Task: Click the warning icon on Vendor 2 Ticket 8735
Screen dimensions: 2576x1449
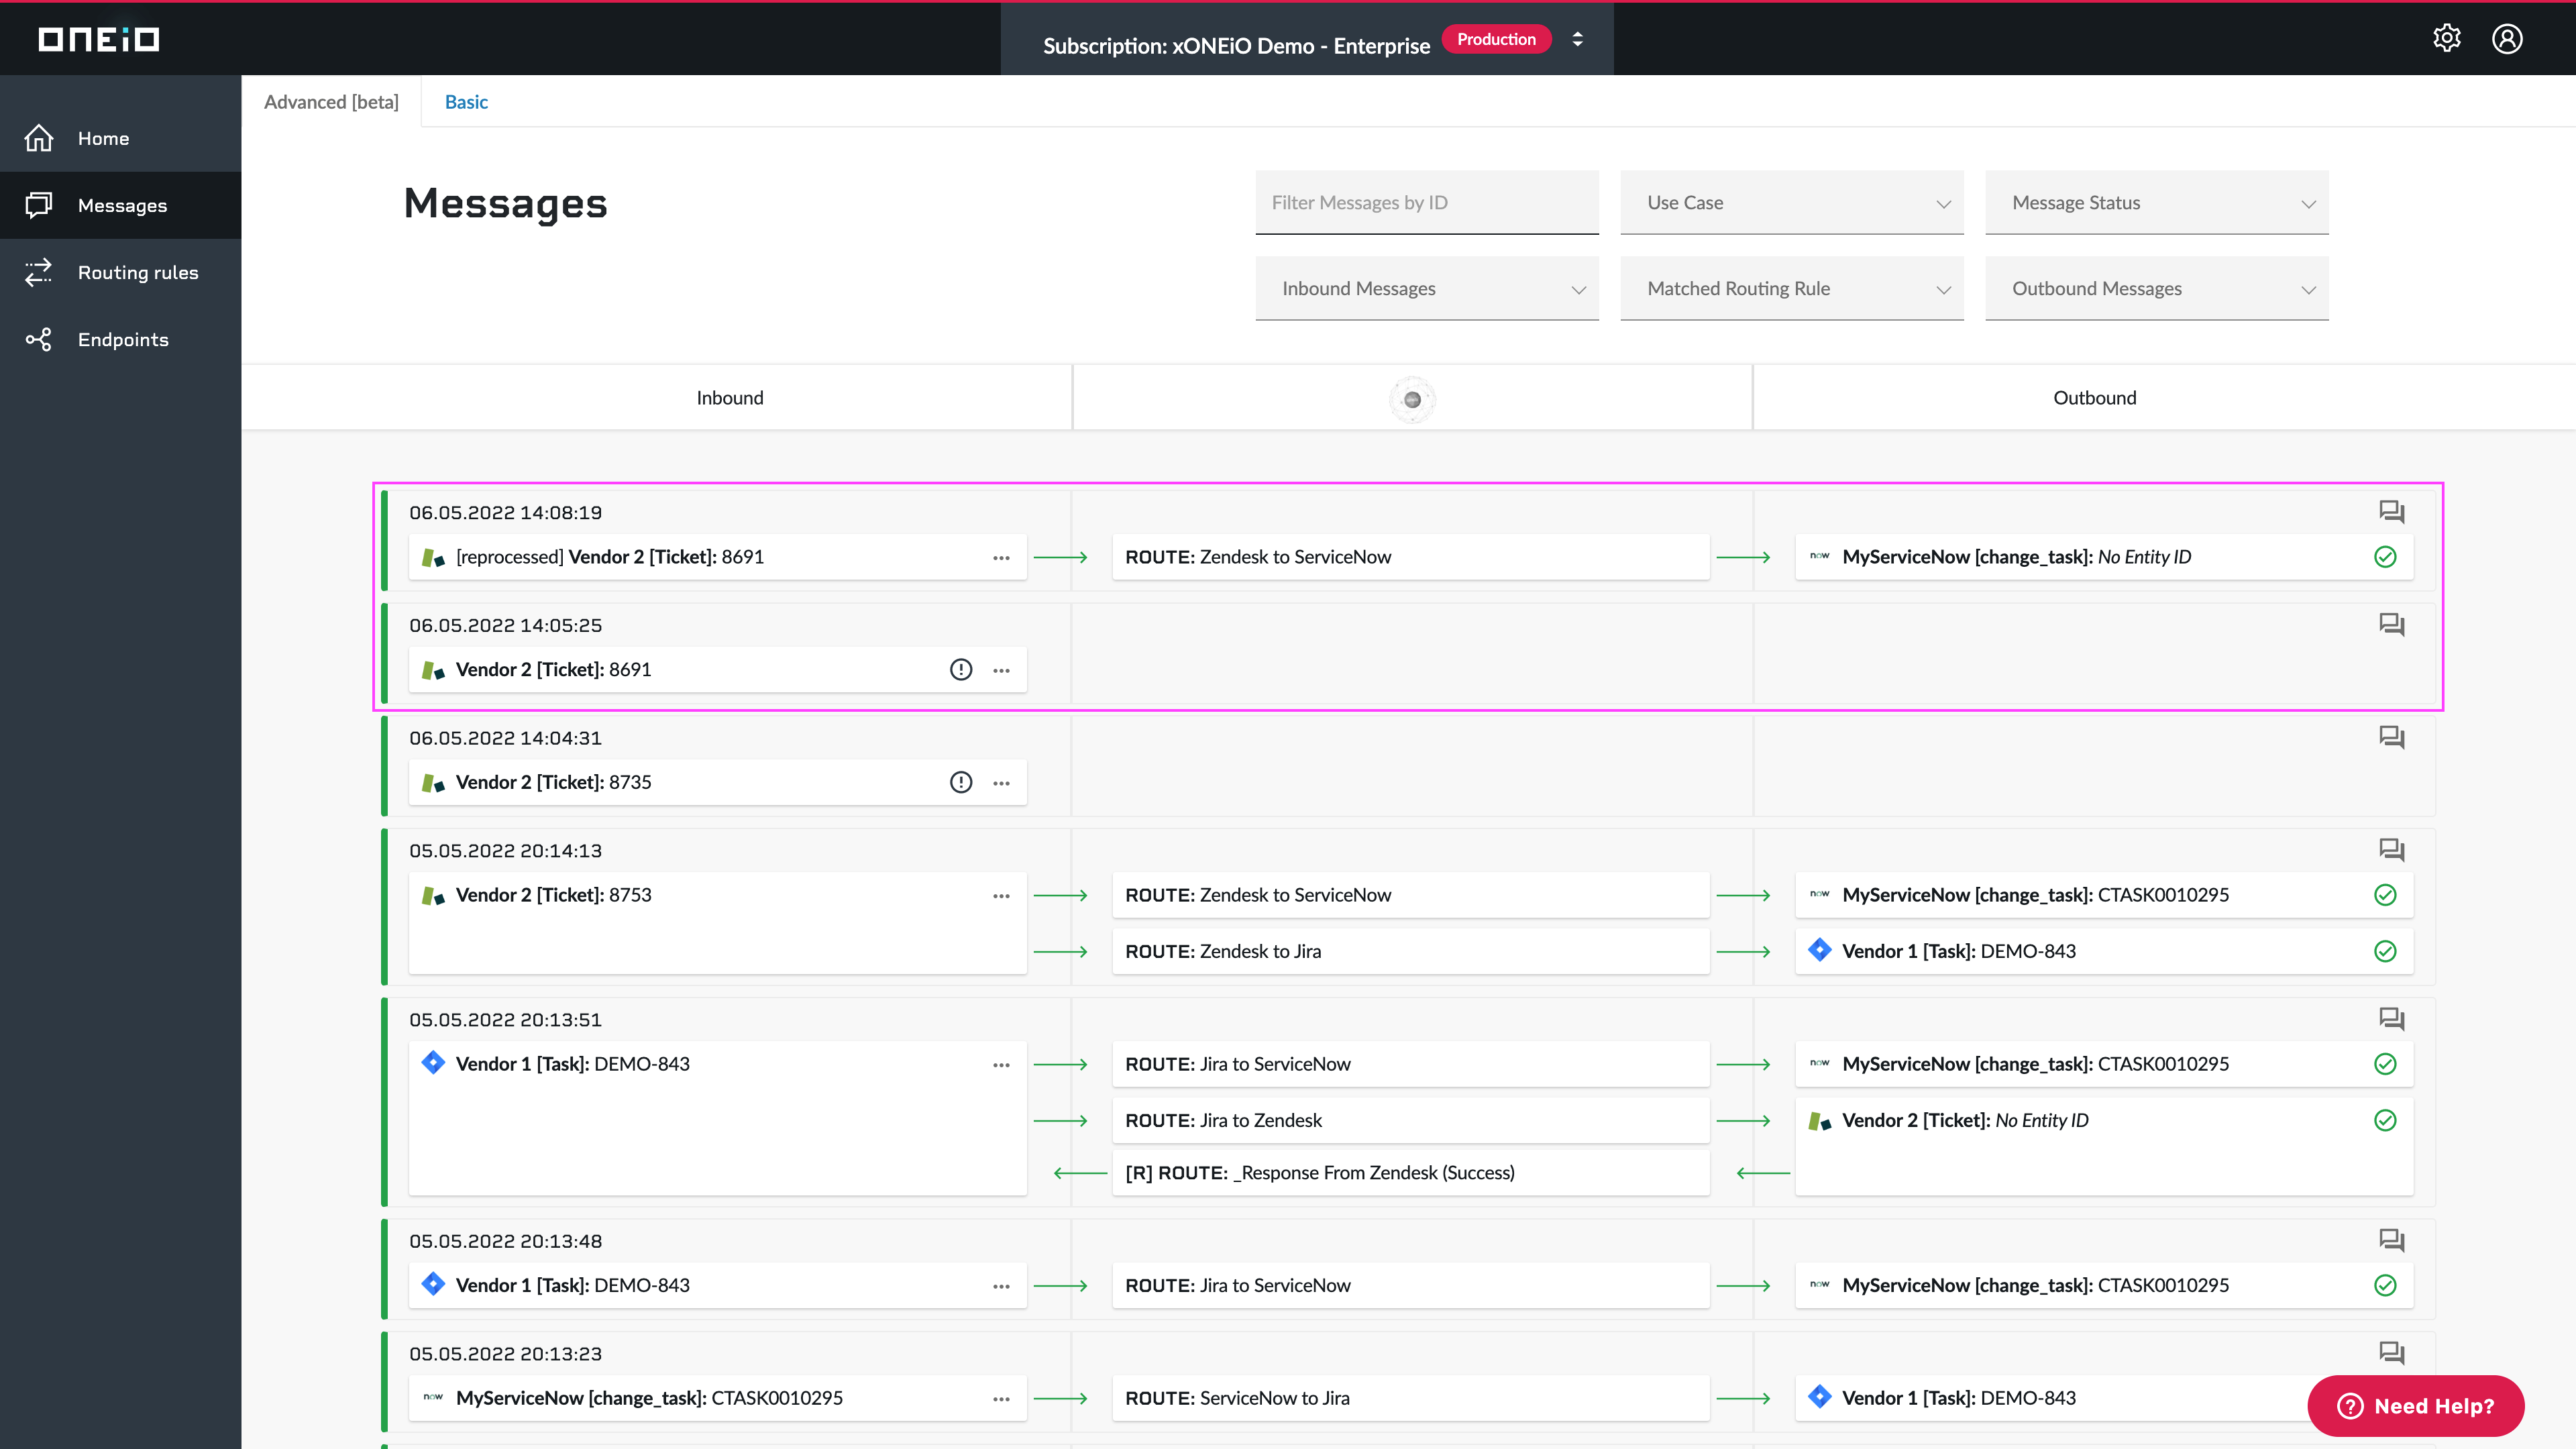Action: (960, 782)
